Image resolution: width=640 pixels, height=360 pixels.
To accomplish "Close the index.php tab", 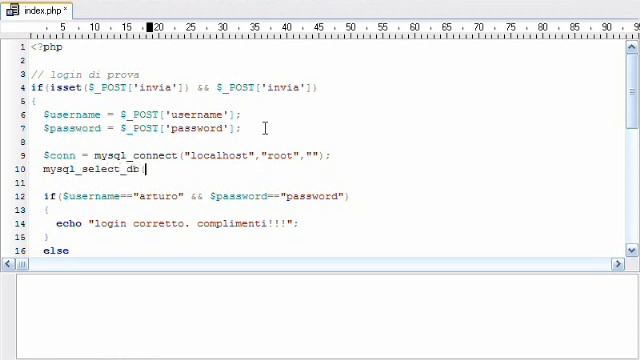I will click(65, 8).
